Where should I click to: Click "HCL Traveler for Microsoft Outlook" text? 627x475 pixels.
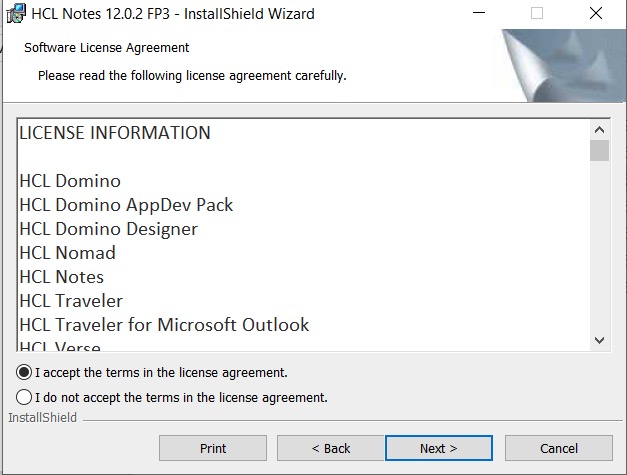point(164,325)
